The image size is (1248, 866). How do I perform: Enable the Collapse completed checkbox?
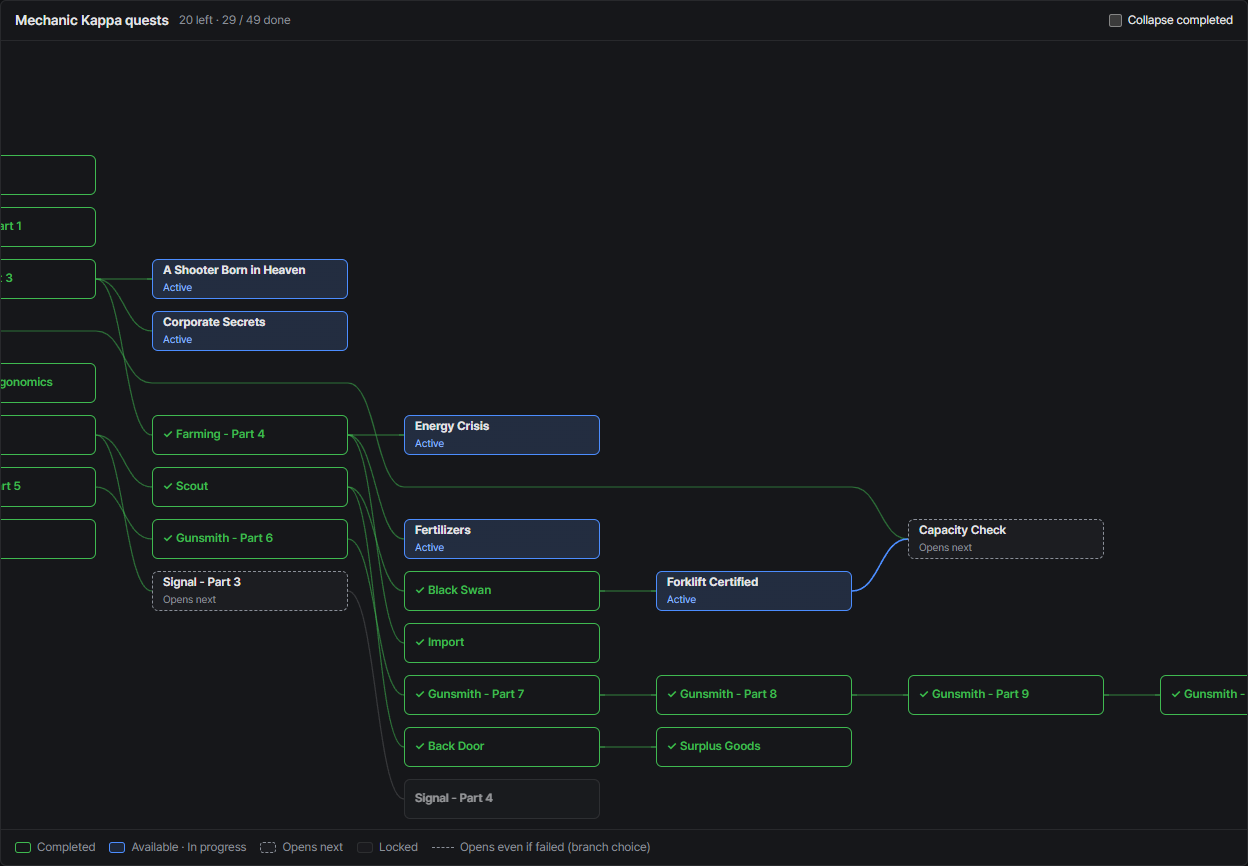click(1115, 20)
